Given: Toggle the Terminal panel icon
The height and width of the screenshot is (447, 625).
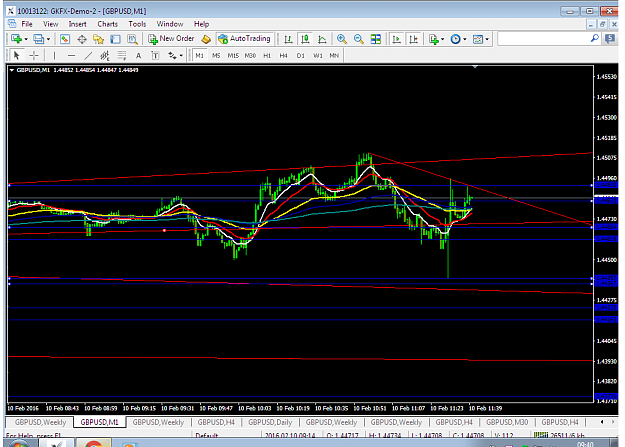Looking at the screenshot, I should 115,39.
